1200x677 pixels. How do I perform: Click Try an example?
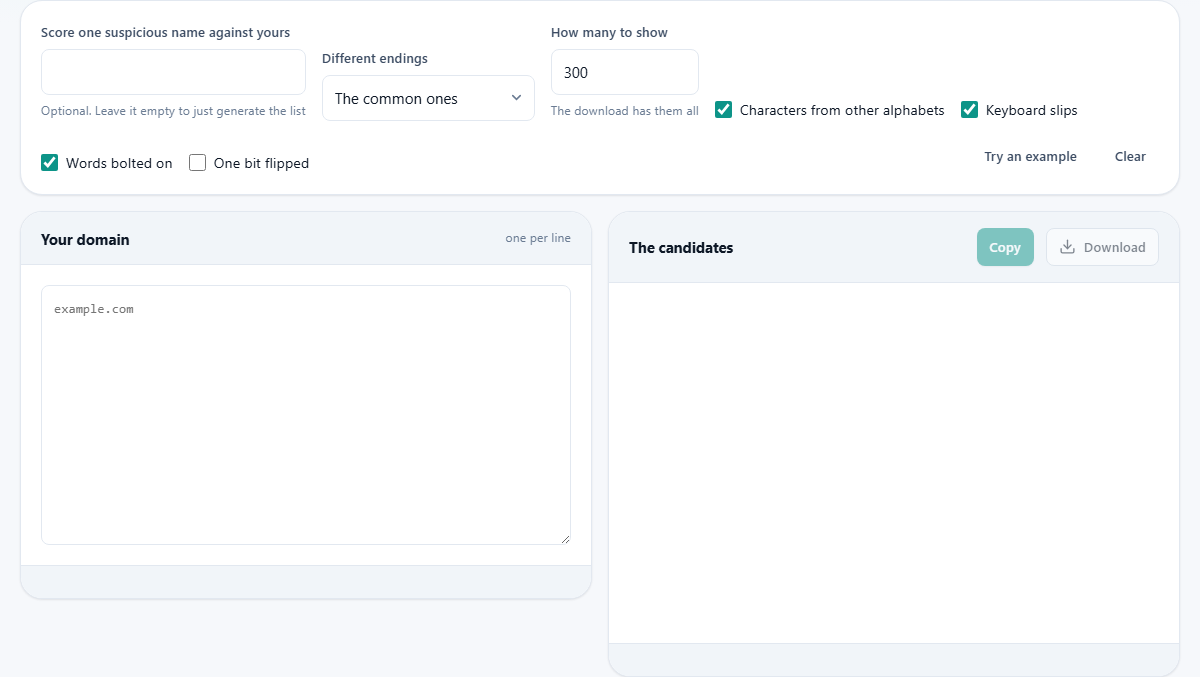pos(1030,156)
